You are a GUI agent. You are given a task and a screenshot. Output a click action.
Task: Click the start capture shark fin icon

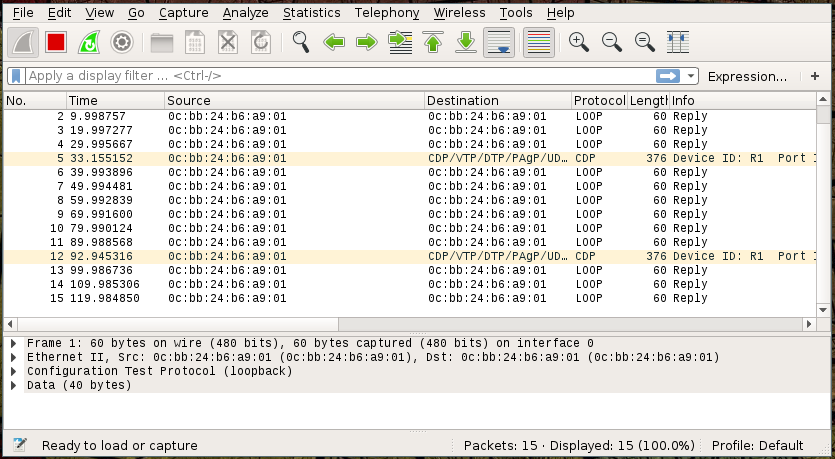tap(23, 42)
